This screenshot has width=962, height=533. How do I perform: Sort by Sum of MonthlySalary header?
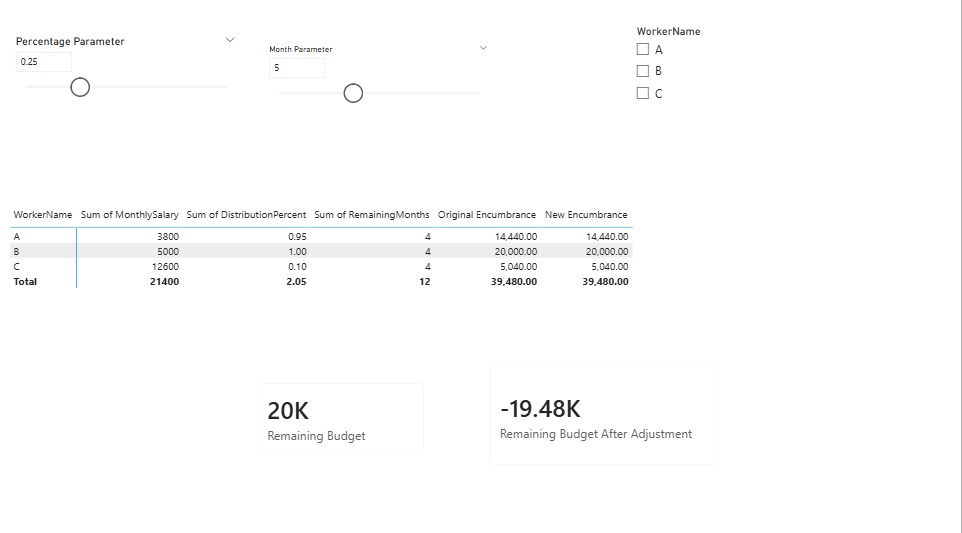tap(129, 215)
